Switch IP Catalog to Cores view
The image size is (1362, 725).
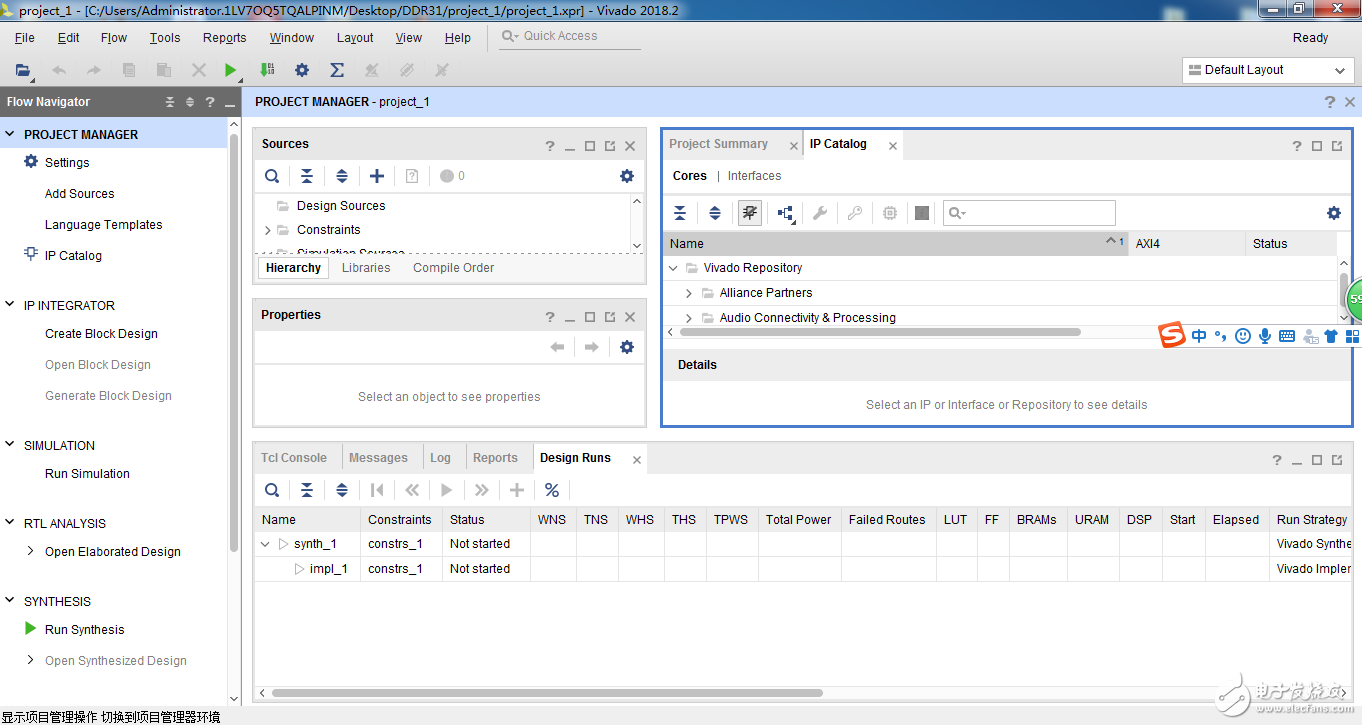point(690,176)
